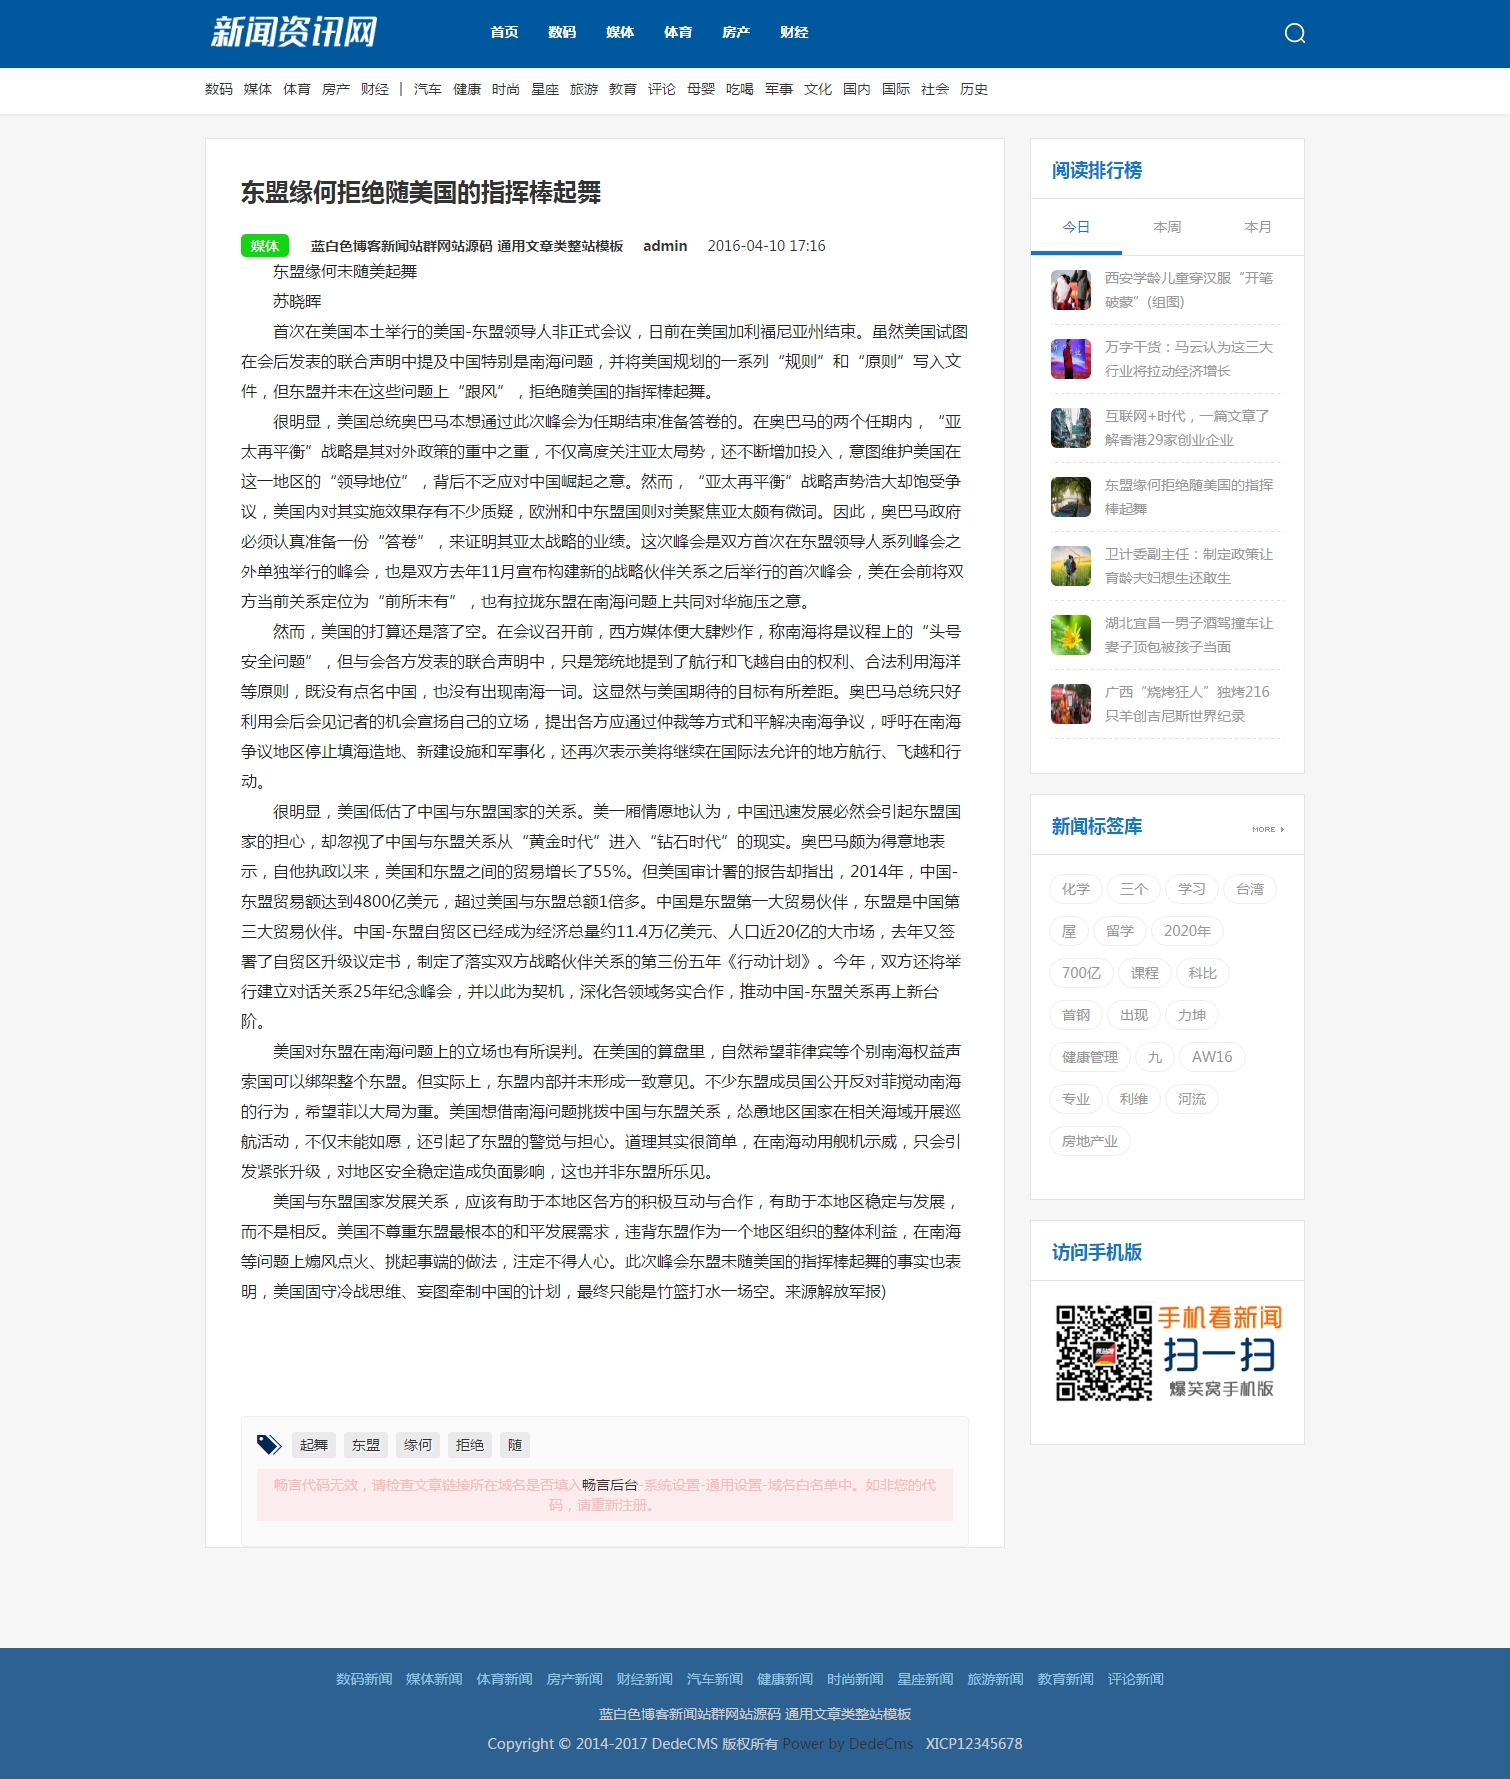Click the tags icon below the article
The height and width of the screenshot is (1779, 1510).
[268, 1444]
